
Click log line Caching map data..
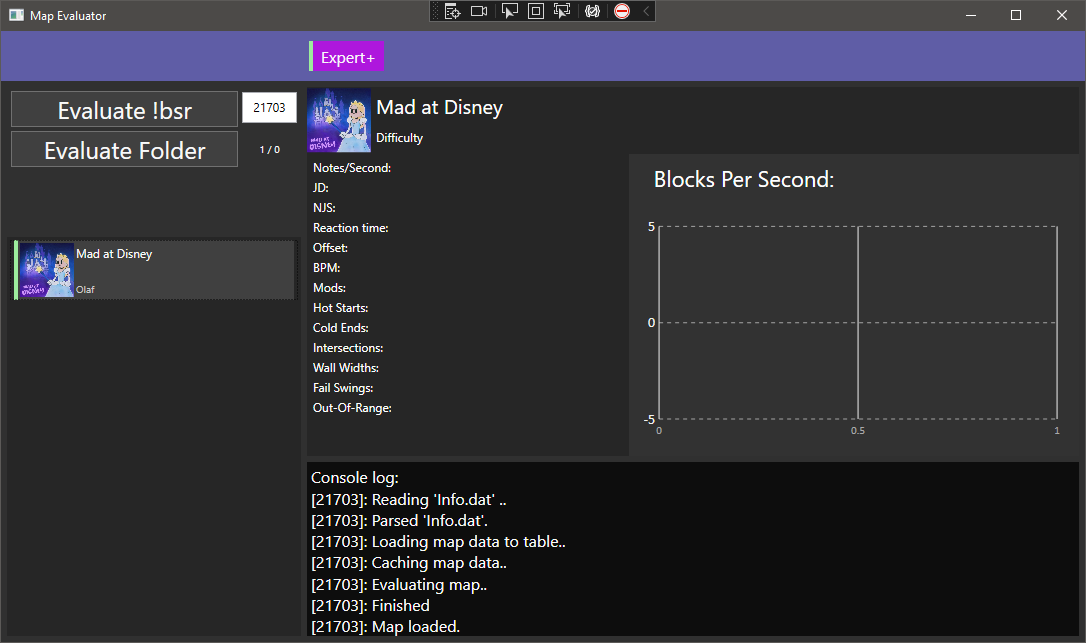(409, 563)
